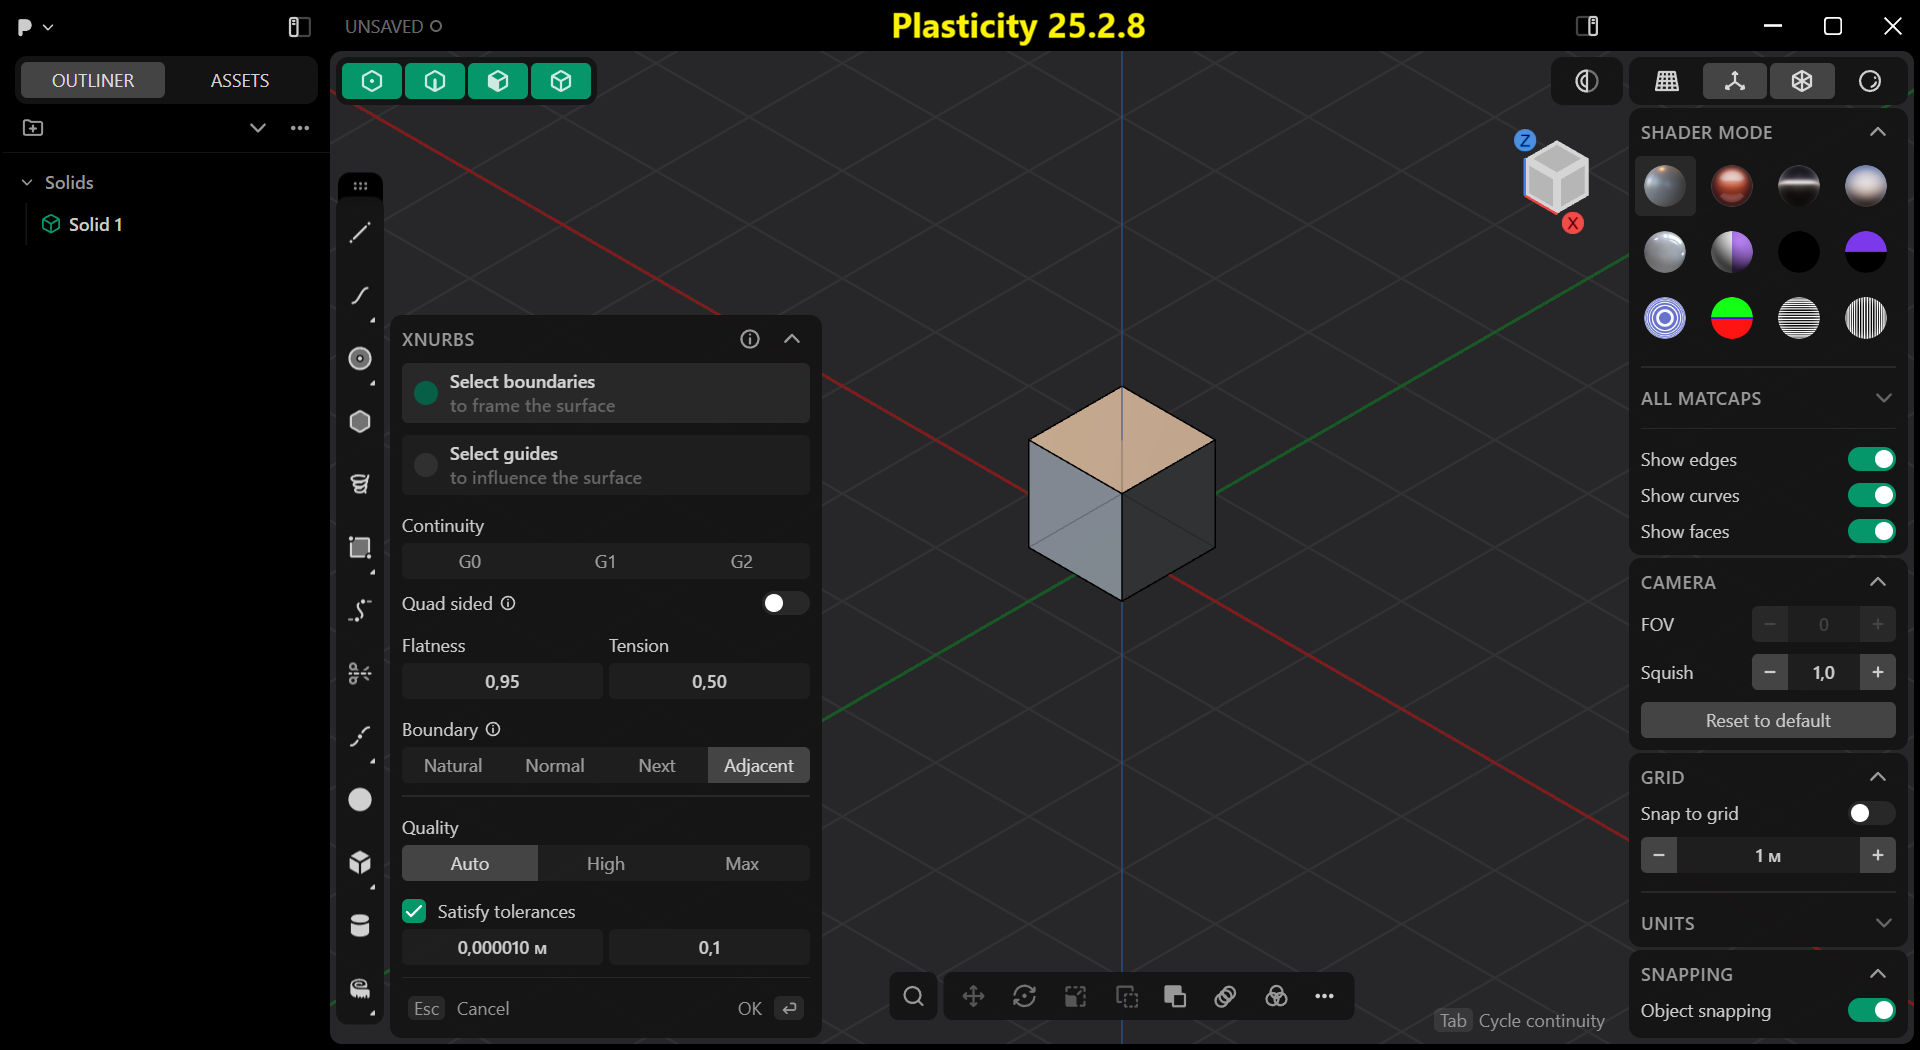Select G1 continuity option
Image resolution: width=1920 pixels, height=1050 pixels.
[605, 561]
